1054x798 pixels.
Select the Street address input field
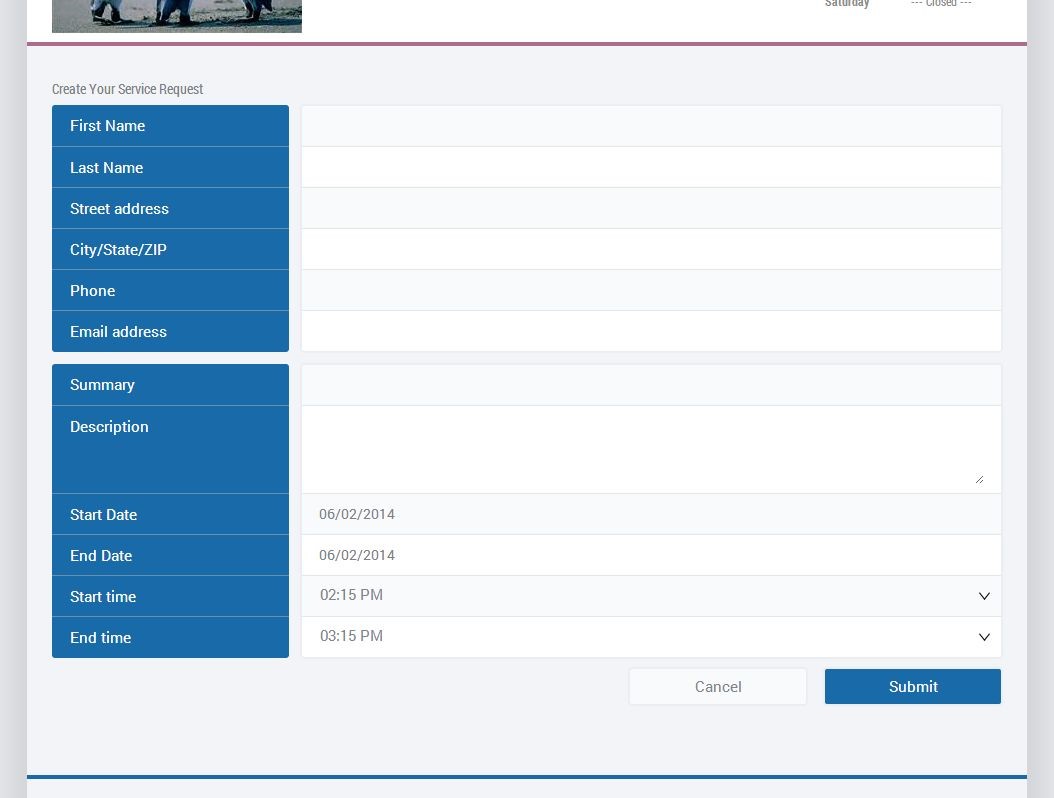(651, 208)
